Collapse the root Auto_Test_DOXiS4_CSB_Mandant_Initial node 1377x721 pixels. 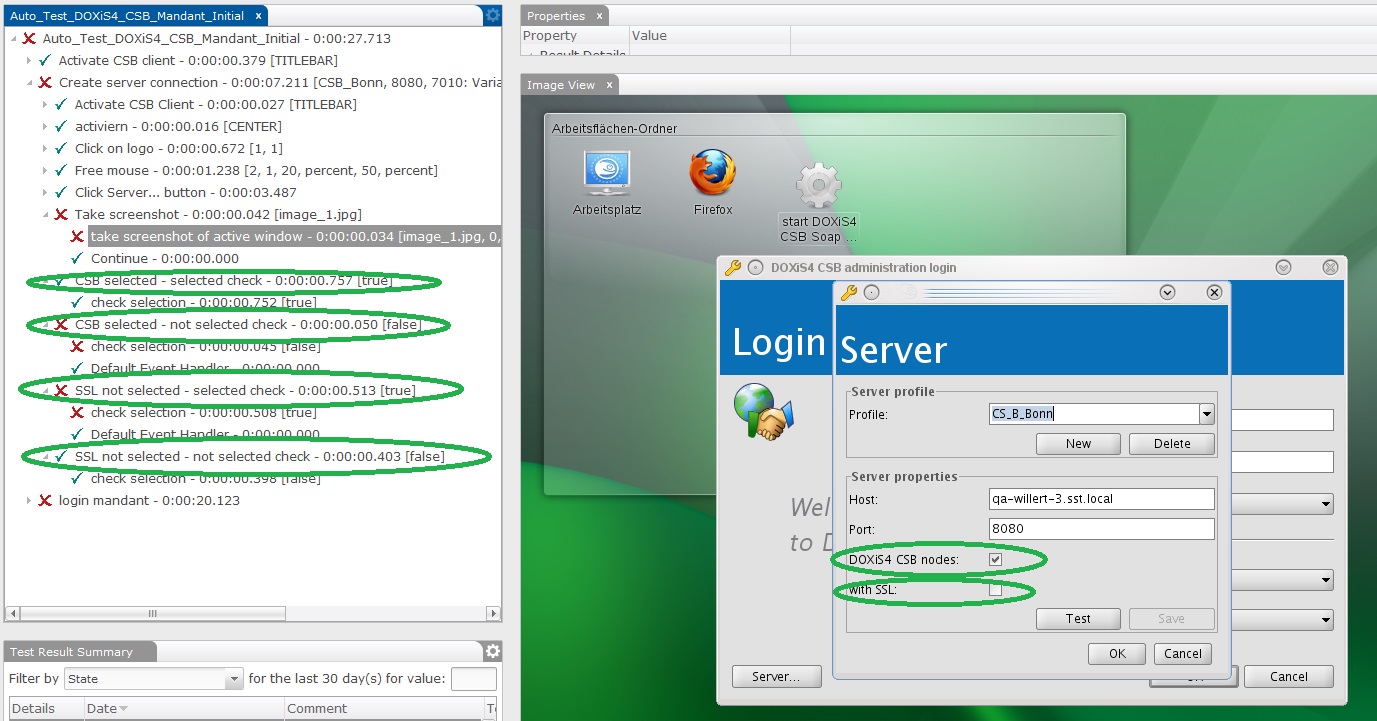pos(13,38)
